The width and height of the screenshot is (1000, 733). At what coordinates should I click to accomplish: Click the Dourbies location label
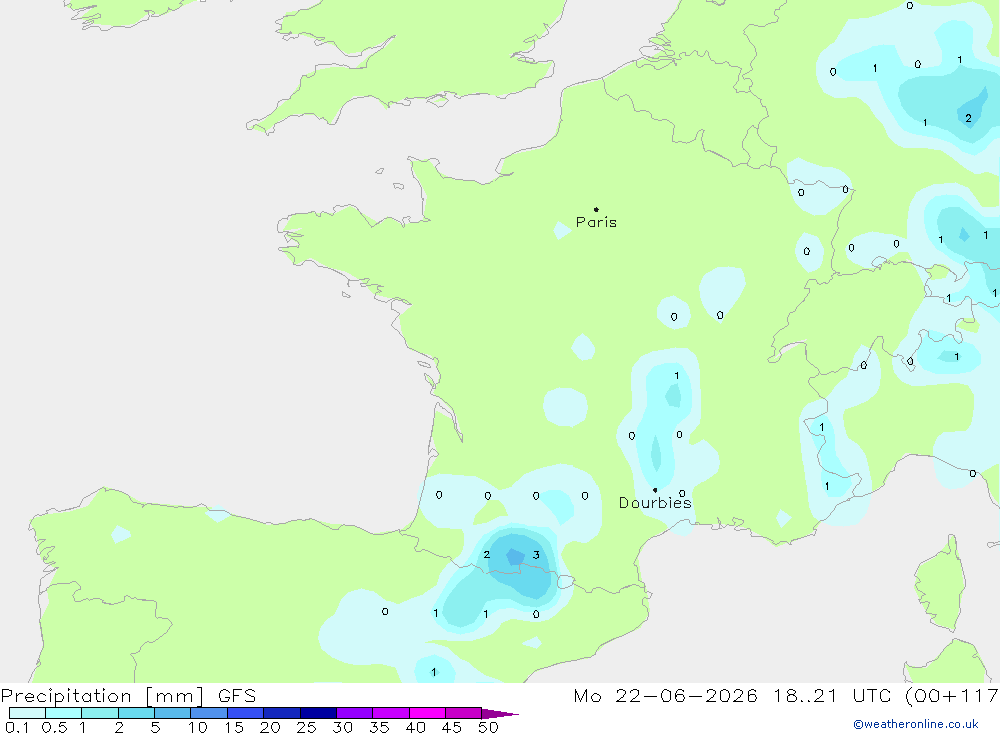pyautogui.click(x=655, y=503)
